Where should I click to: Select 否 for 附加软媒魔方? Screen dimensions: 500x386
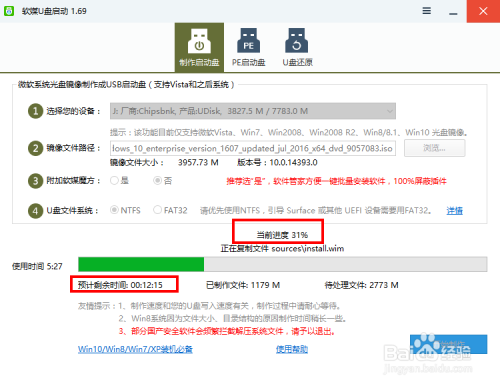click(x=162, y=181)
